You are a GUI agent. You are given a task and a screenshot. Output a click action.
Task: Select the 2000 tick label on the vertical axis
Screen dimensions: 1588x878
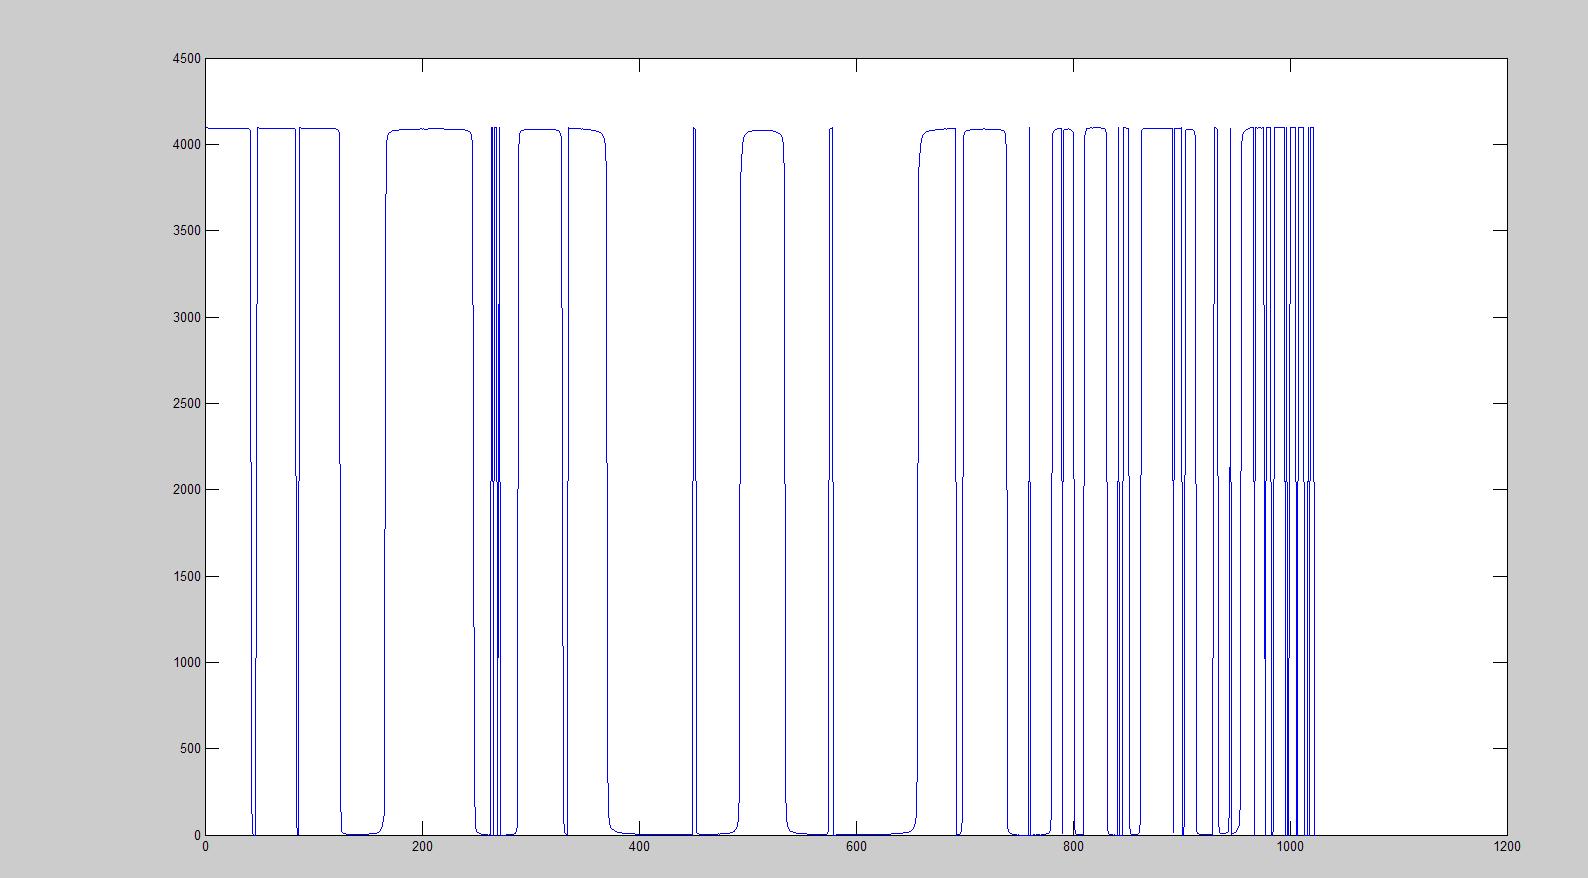coord(186,490)
